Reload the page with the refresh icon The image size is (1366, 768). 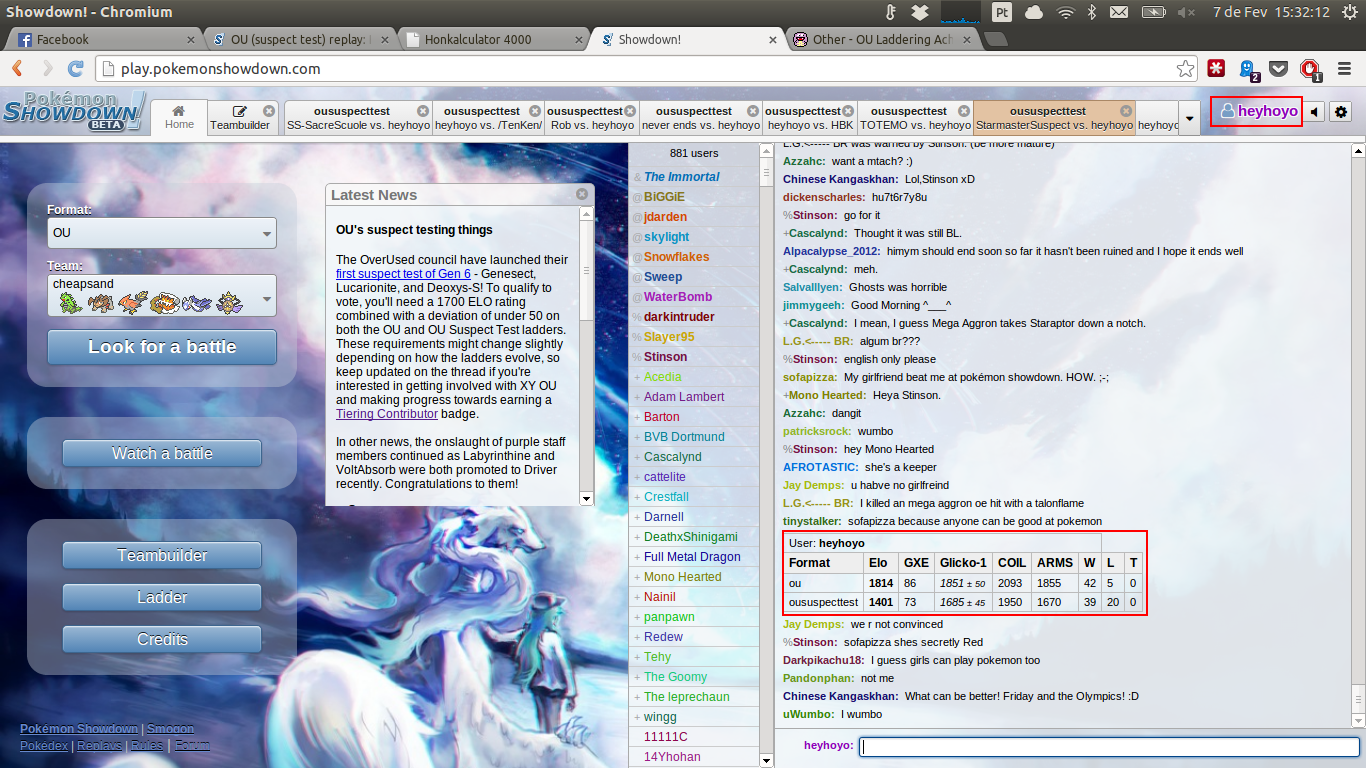(x=75, y=69)
